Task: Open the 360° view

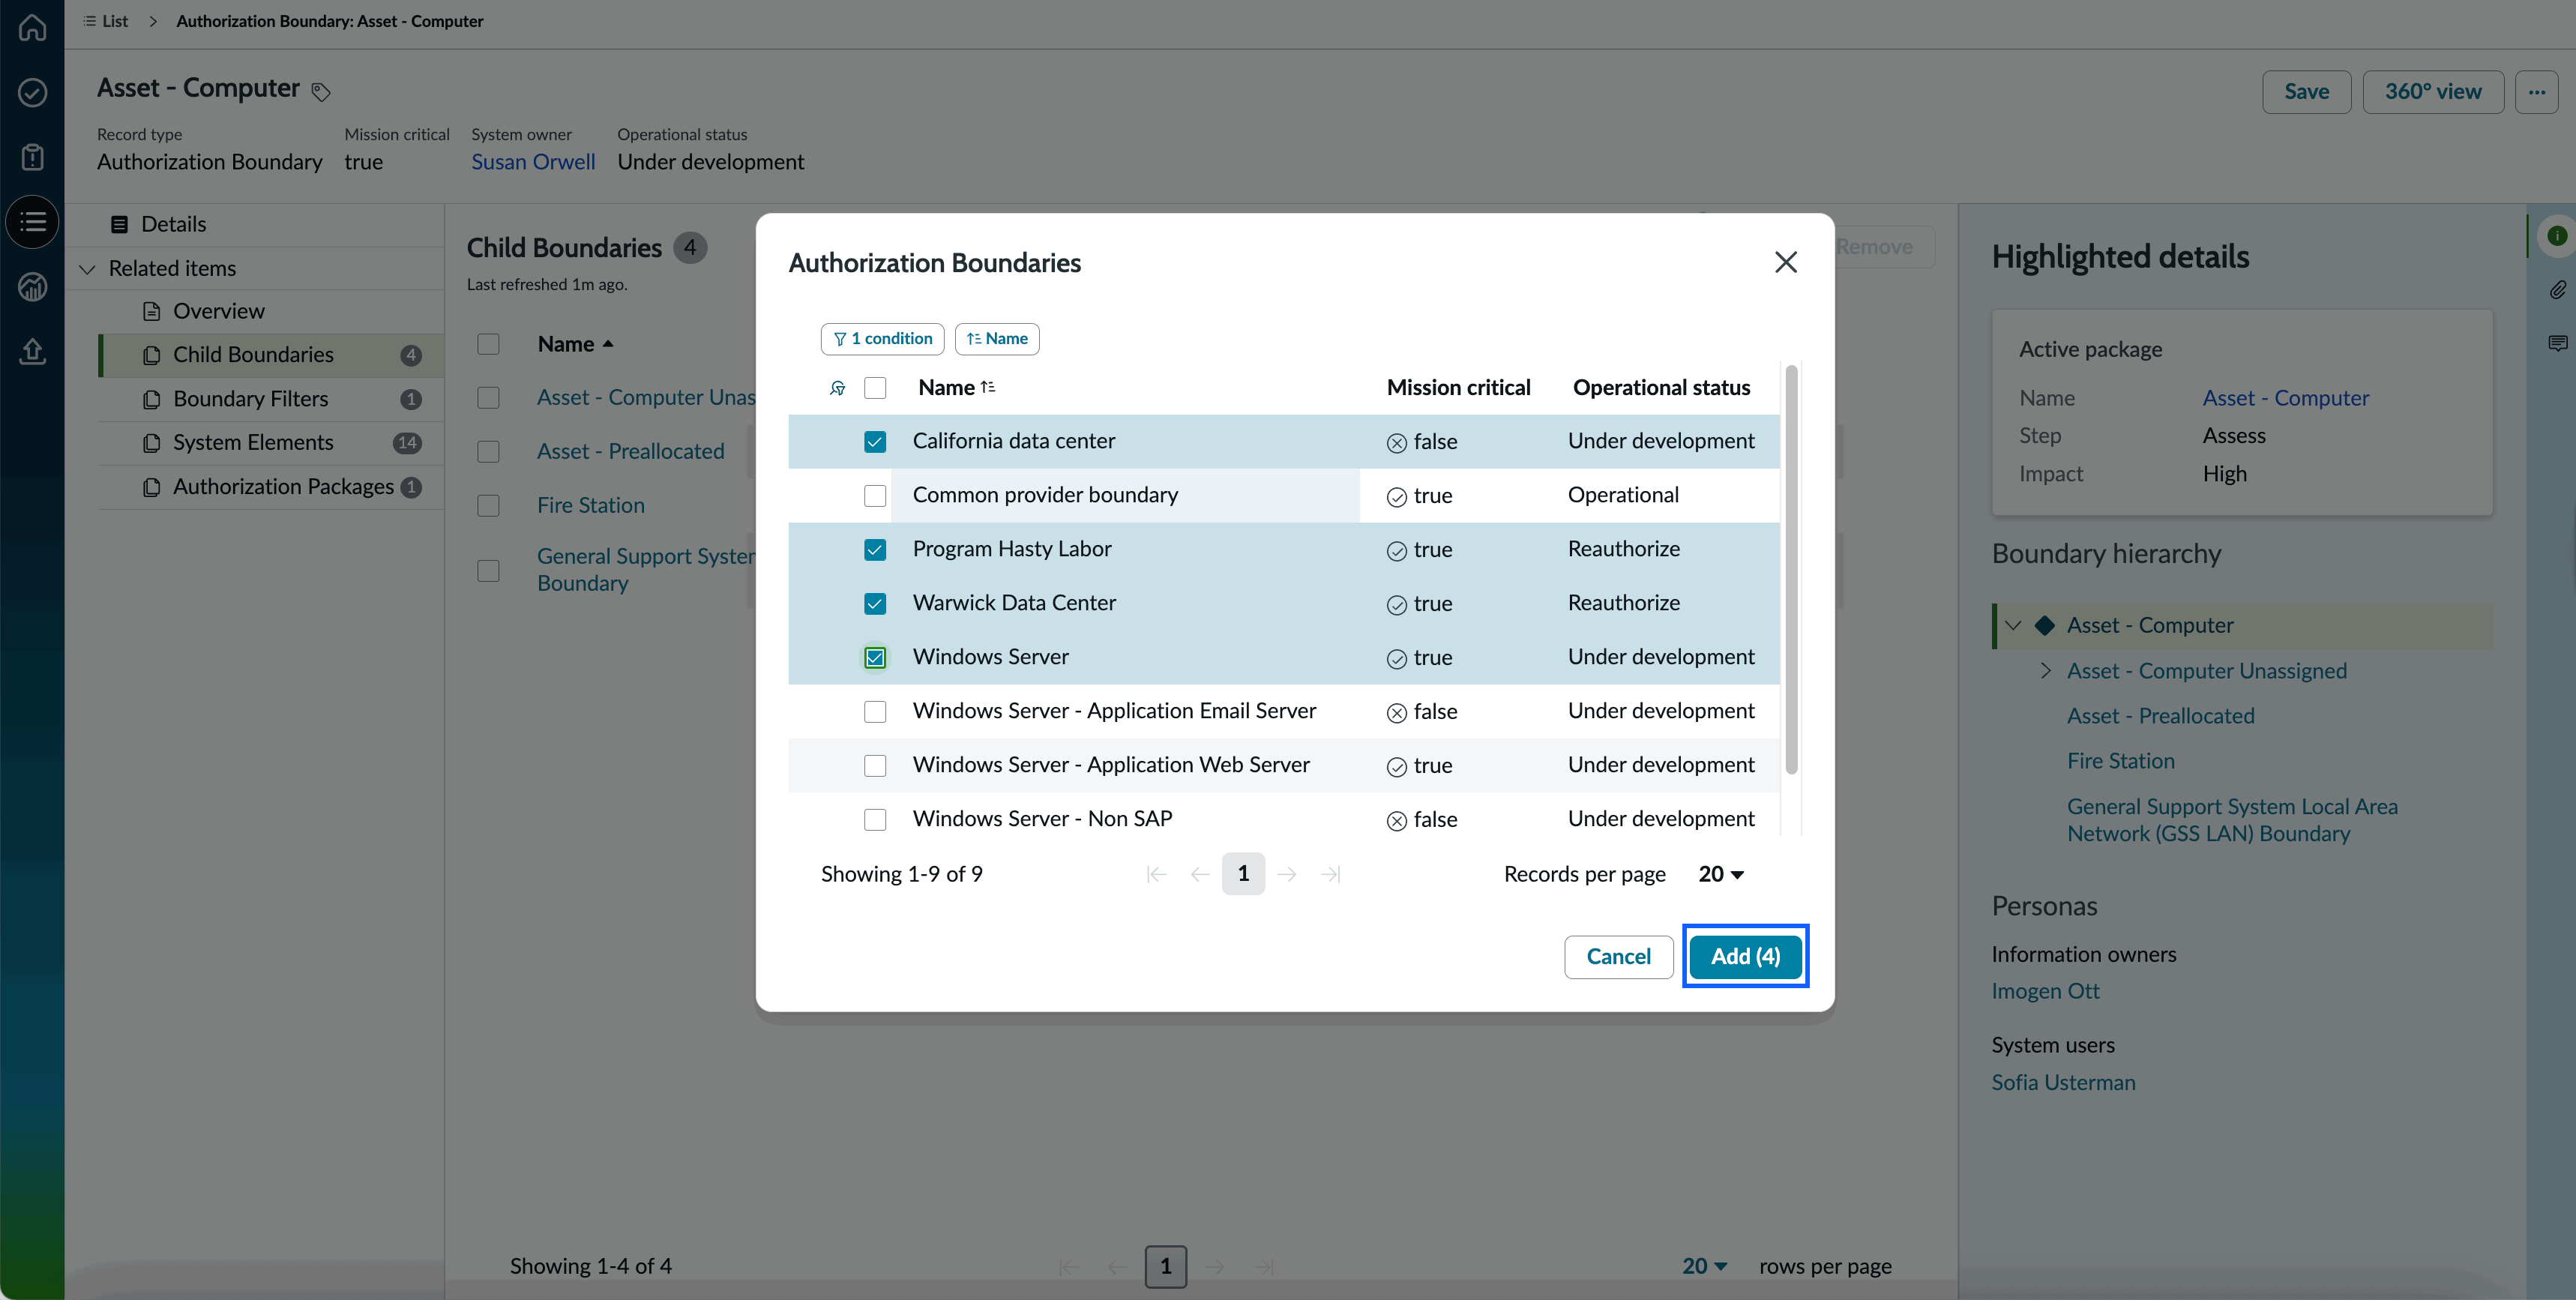Action: [x=2432, y=92]
